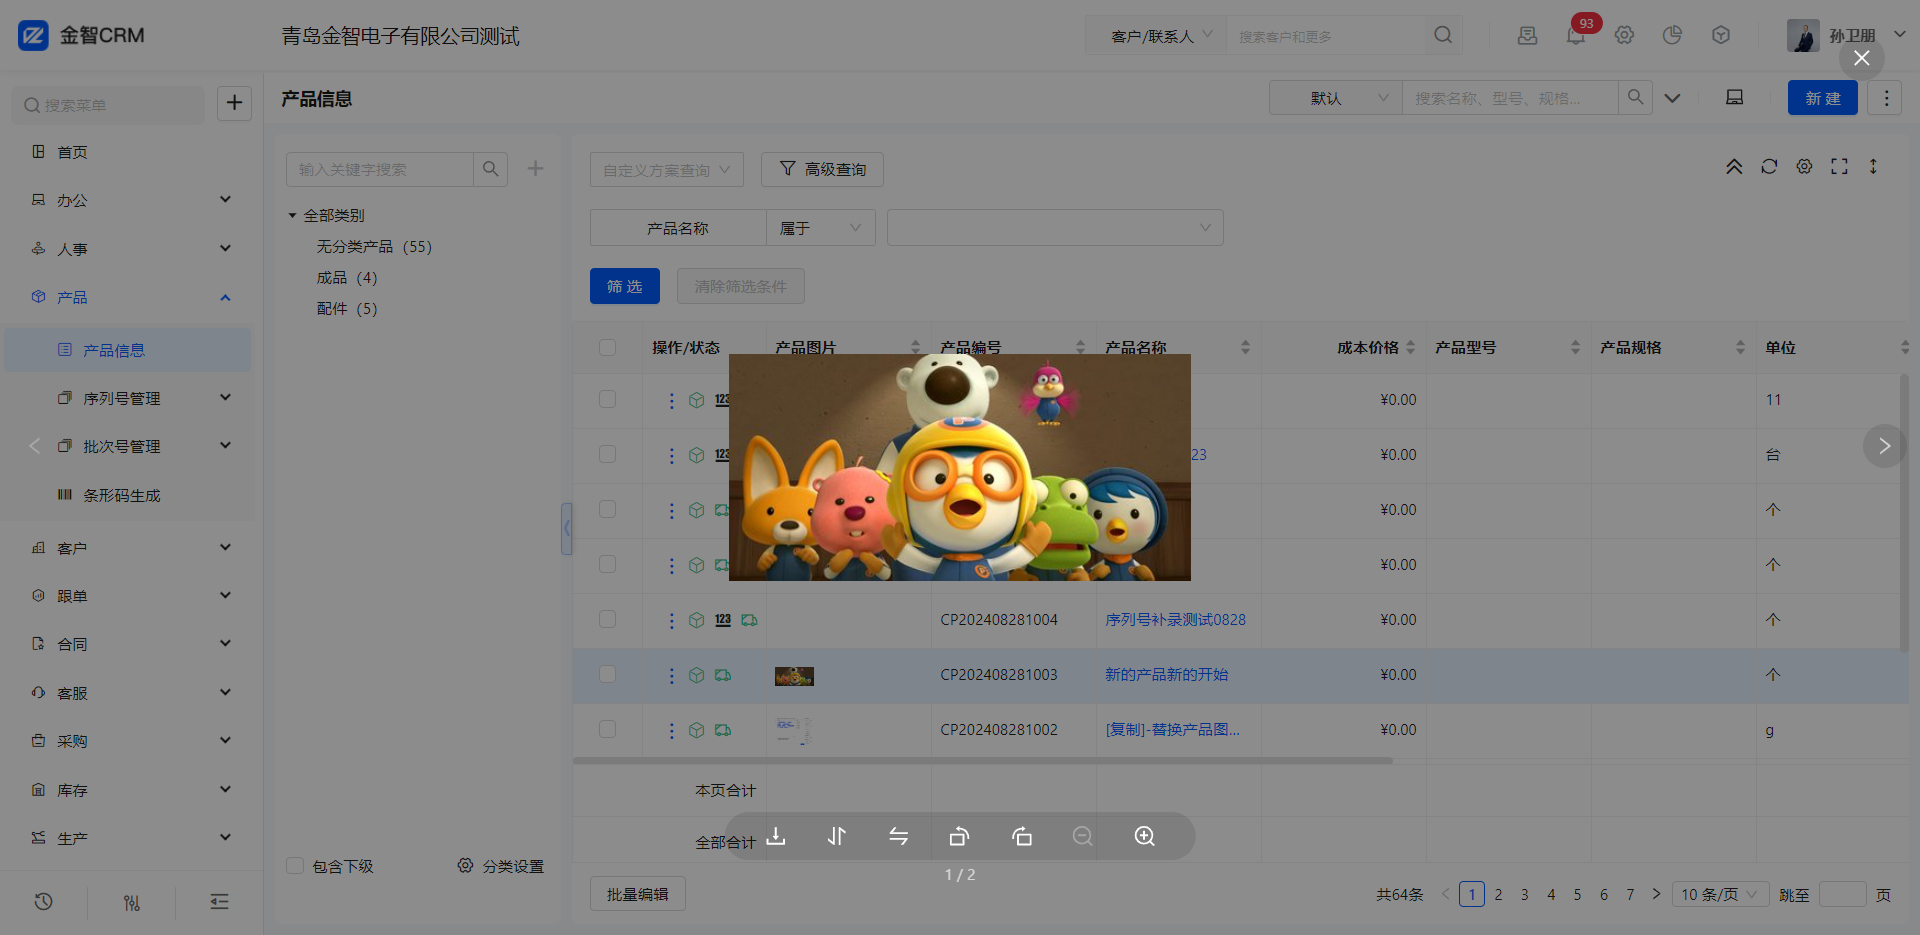The width and height of the screenshot is (1920, 935).
Task: Open the 首页 menu item
Action: 130,152
